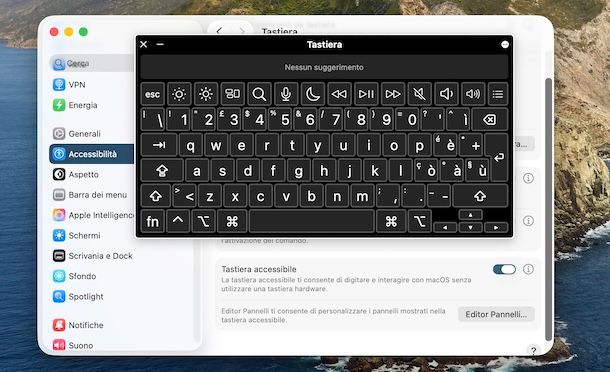Click the settings search field Cerca
Screen dimensions: 610x372
(x=91, y=63)
